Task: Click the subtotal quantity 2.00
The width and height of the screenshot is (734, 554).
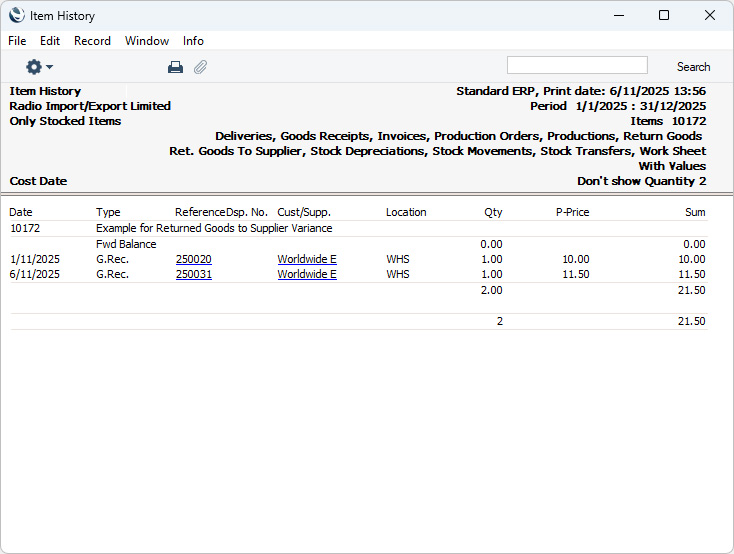Action: (x=492, y=290)
